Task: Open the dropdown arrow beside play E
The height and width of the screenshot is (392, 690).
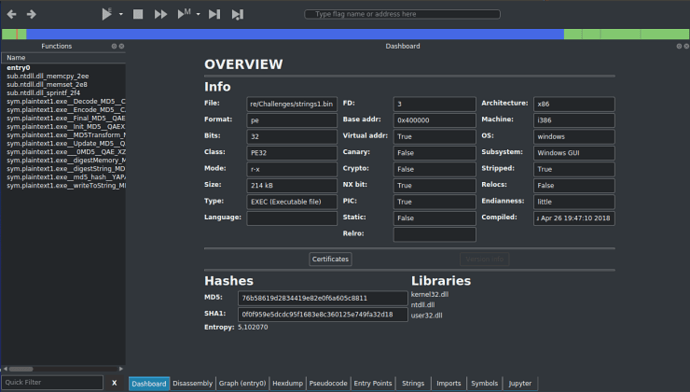Action: [x=121, y=15]
